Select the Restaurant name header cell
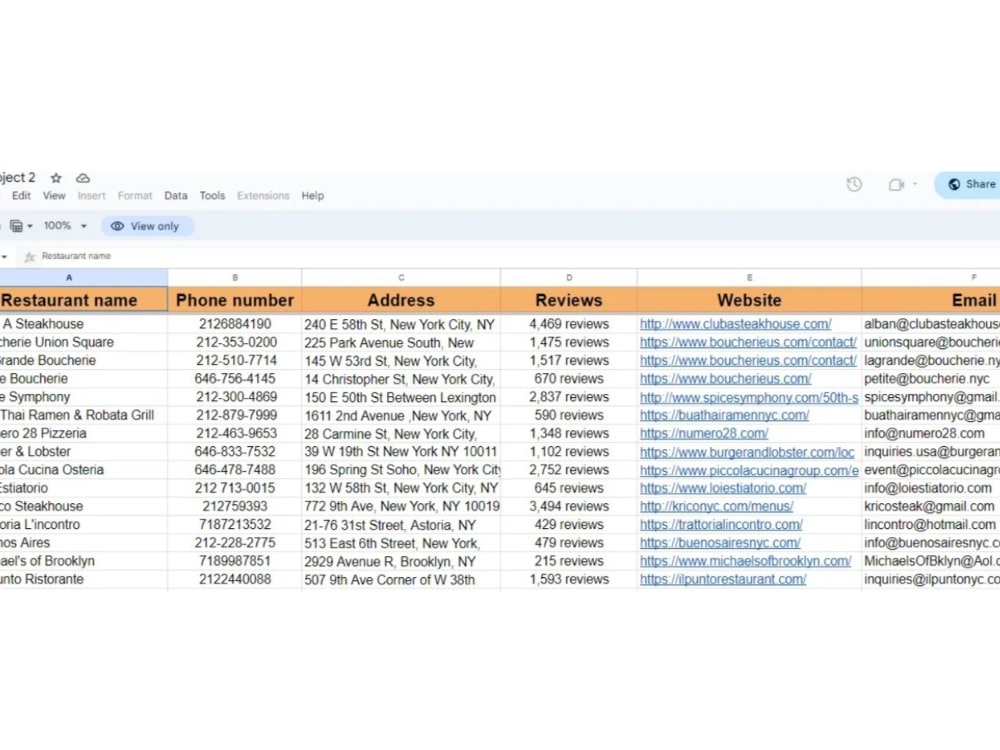The image size is (1000, 750). (x=84, y=300)
